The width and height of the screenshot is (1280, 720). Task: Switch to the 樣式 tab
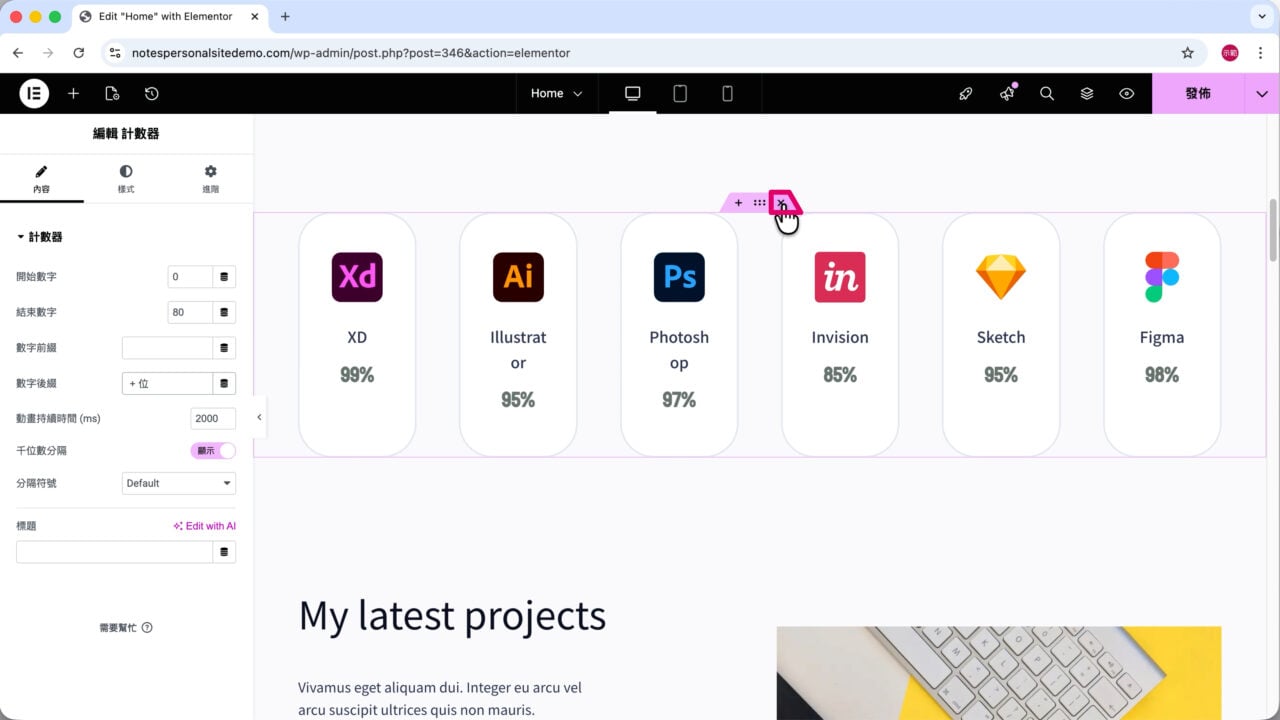pos(126,179)
